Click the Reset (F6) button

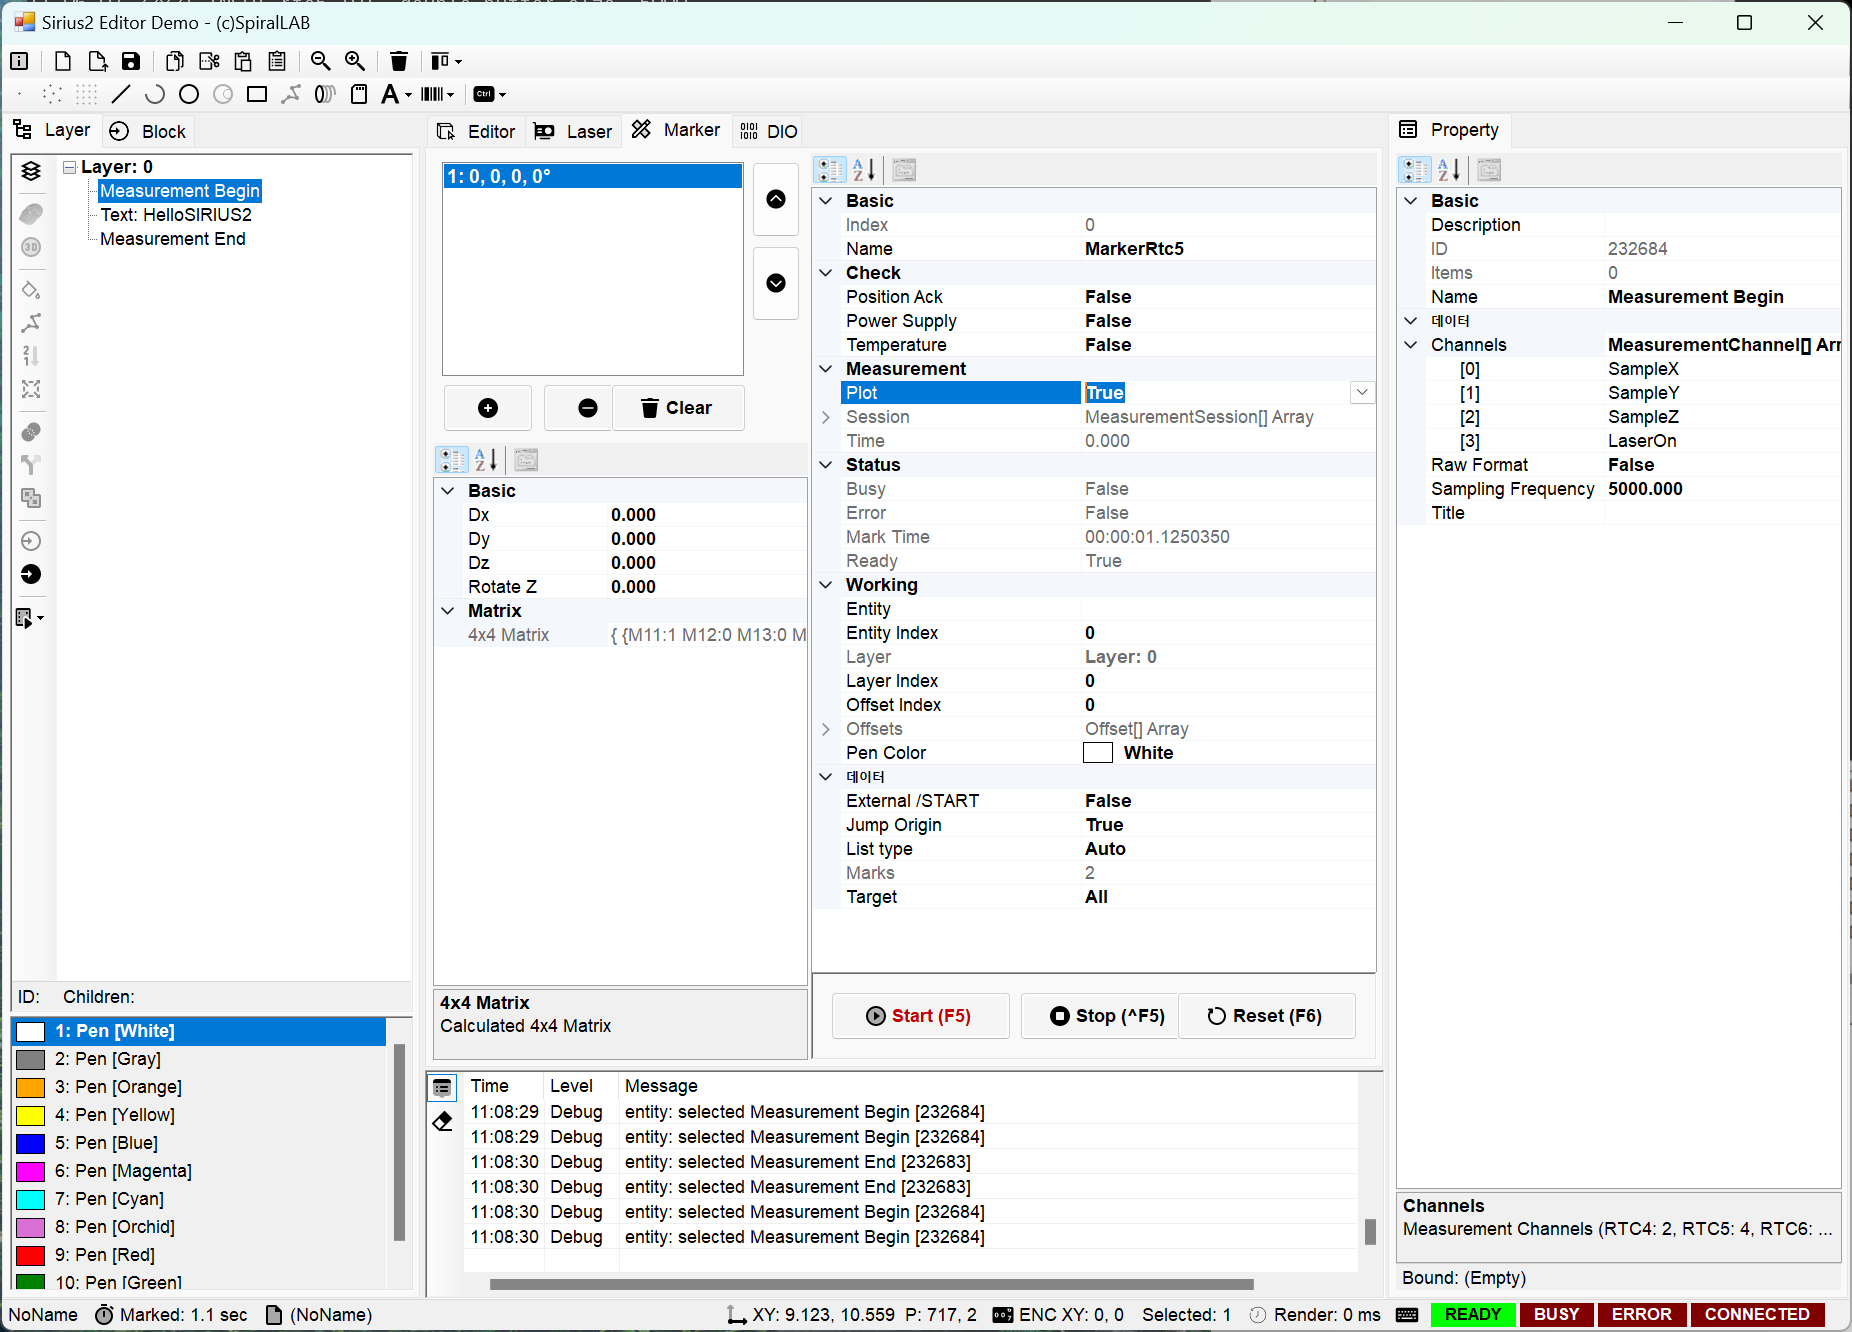[1266, 1016]
